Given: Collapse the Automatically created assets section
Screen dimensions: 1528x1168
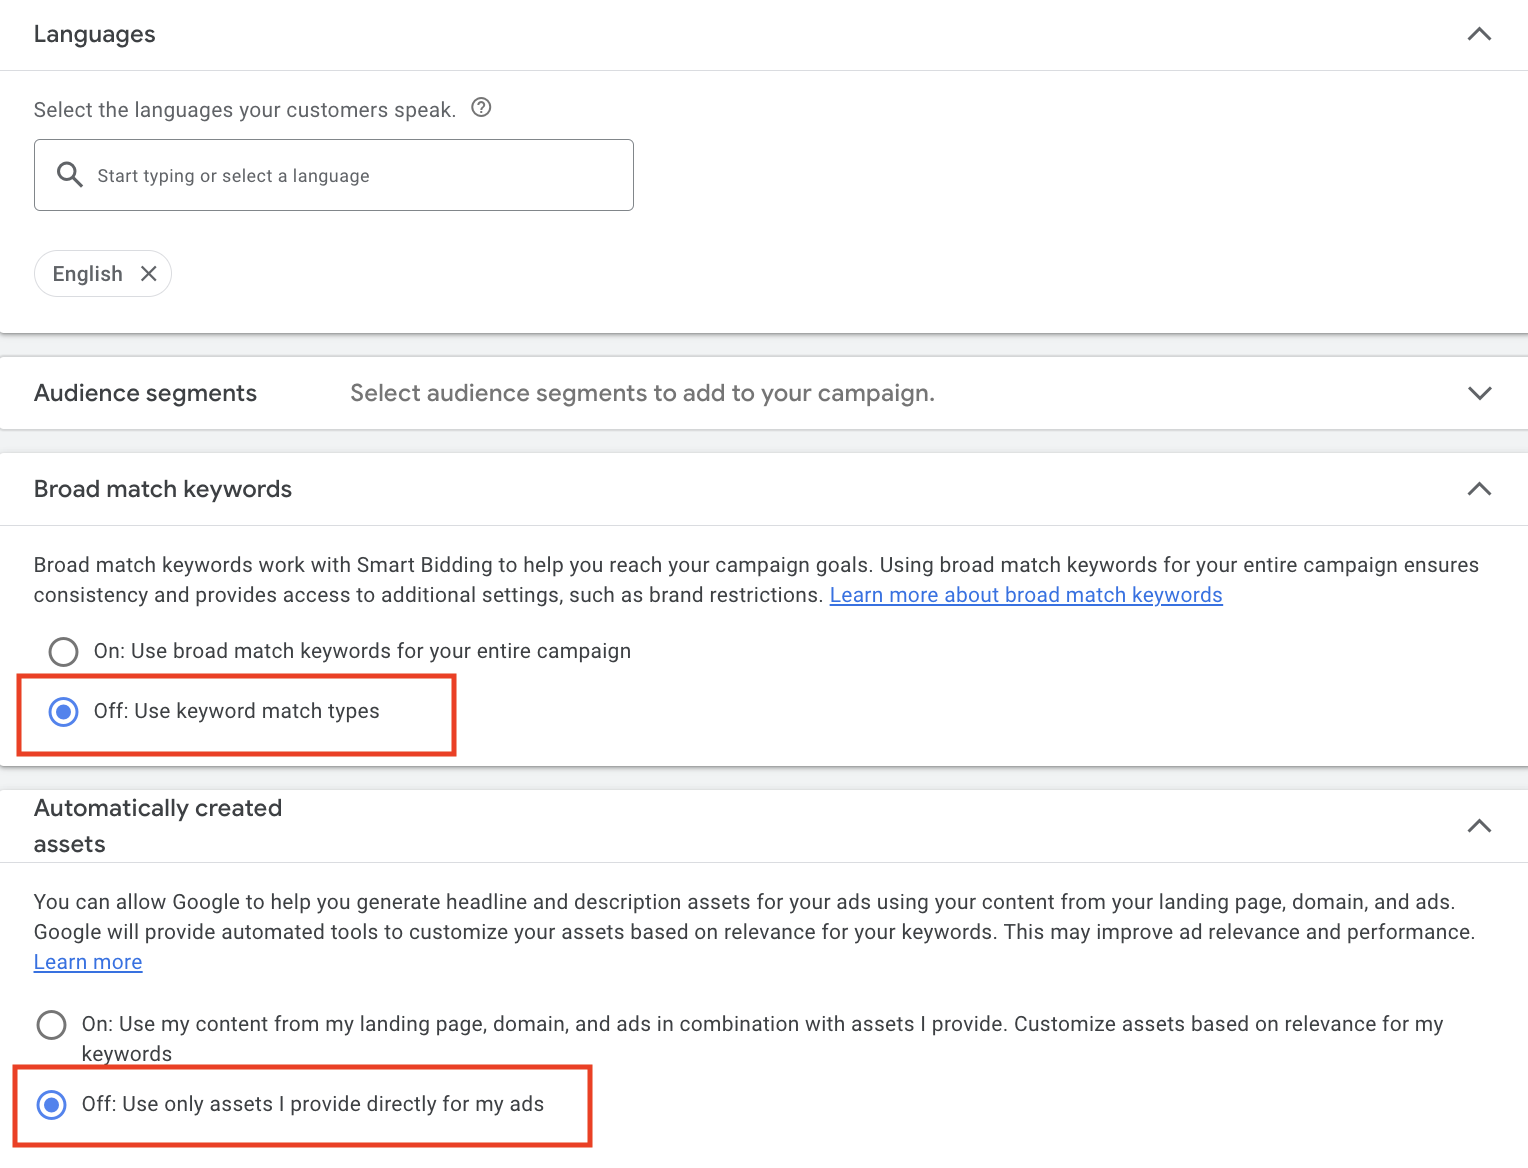Looking at the screenshot, I should pos(1479,826).
